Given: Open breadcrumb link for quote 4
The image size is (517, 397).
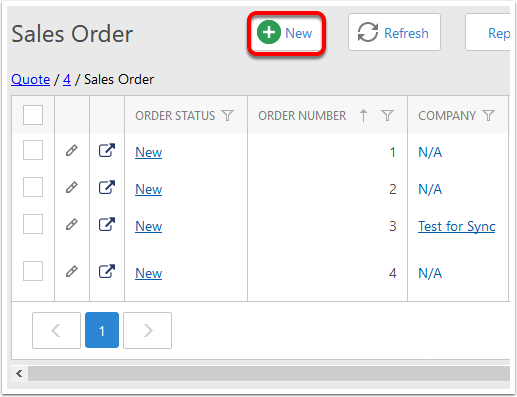Looking at the screenshot, I should [67, 79].
